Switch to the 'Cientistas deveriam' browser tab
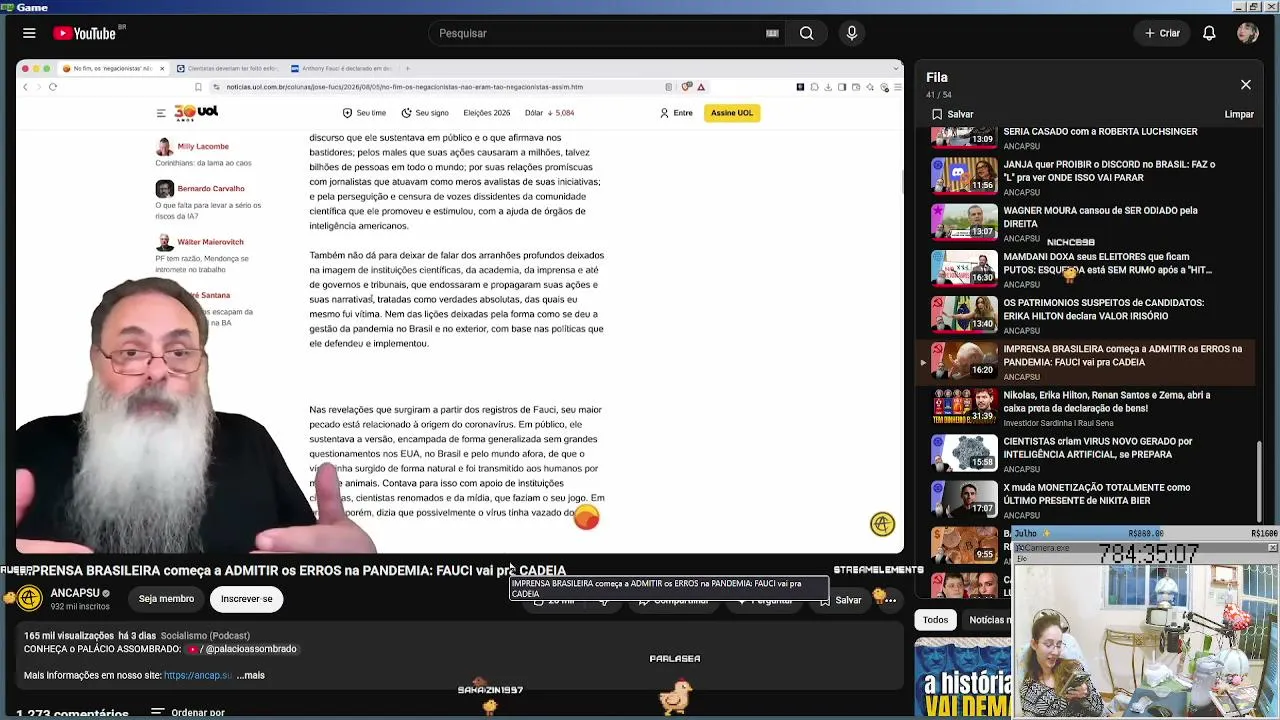This screenshot has width=1280, height=720. coord(227,69)
